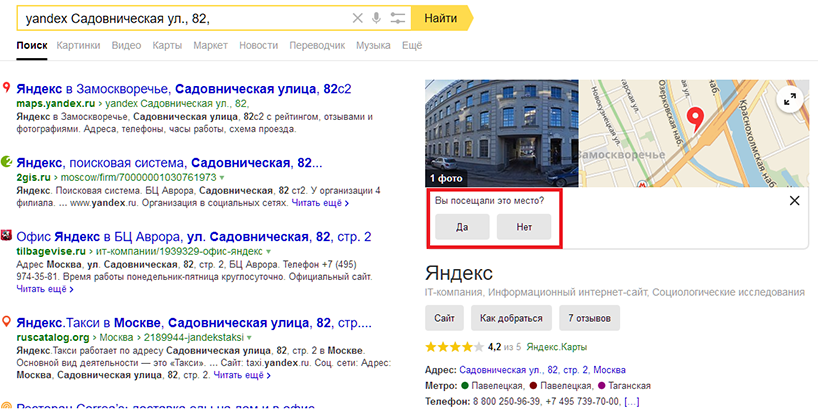Open the Яндекс.Карты link
Image resolution: width=818 pixels, height=409 pixels.
[557, 346]
